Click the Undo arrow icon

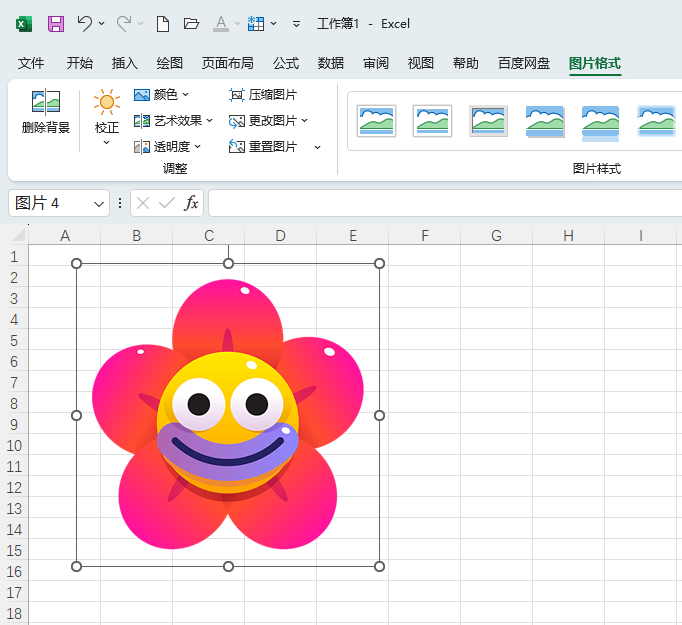(x=85, y=23)
